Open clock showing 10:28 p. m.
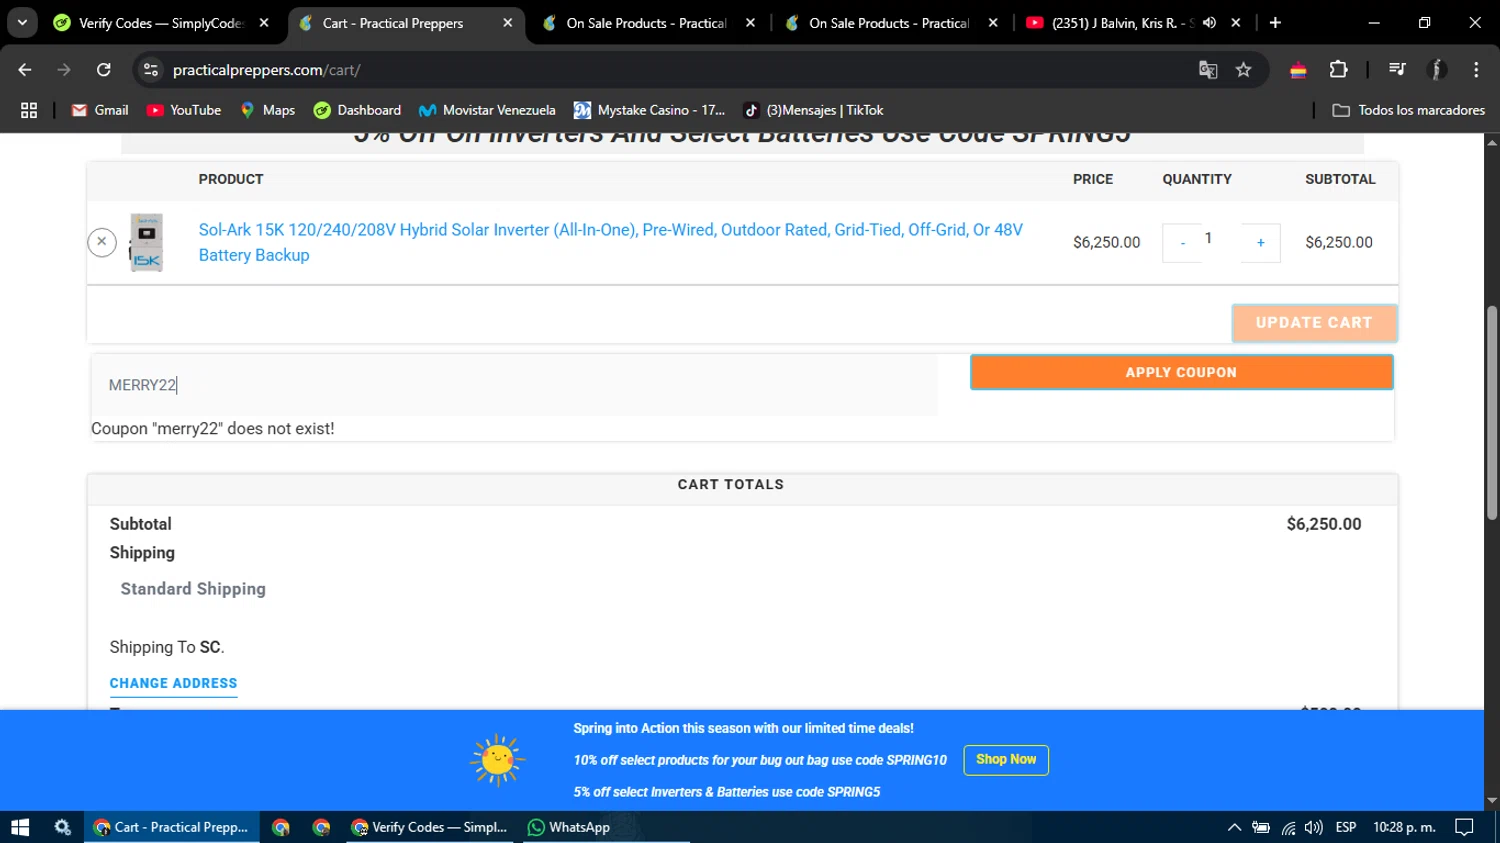Viewport: 1500px width, 843px height. click(x=1404, y=827)
